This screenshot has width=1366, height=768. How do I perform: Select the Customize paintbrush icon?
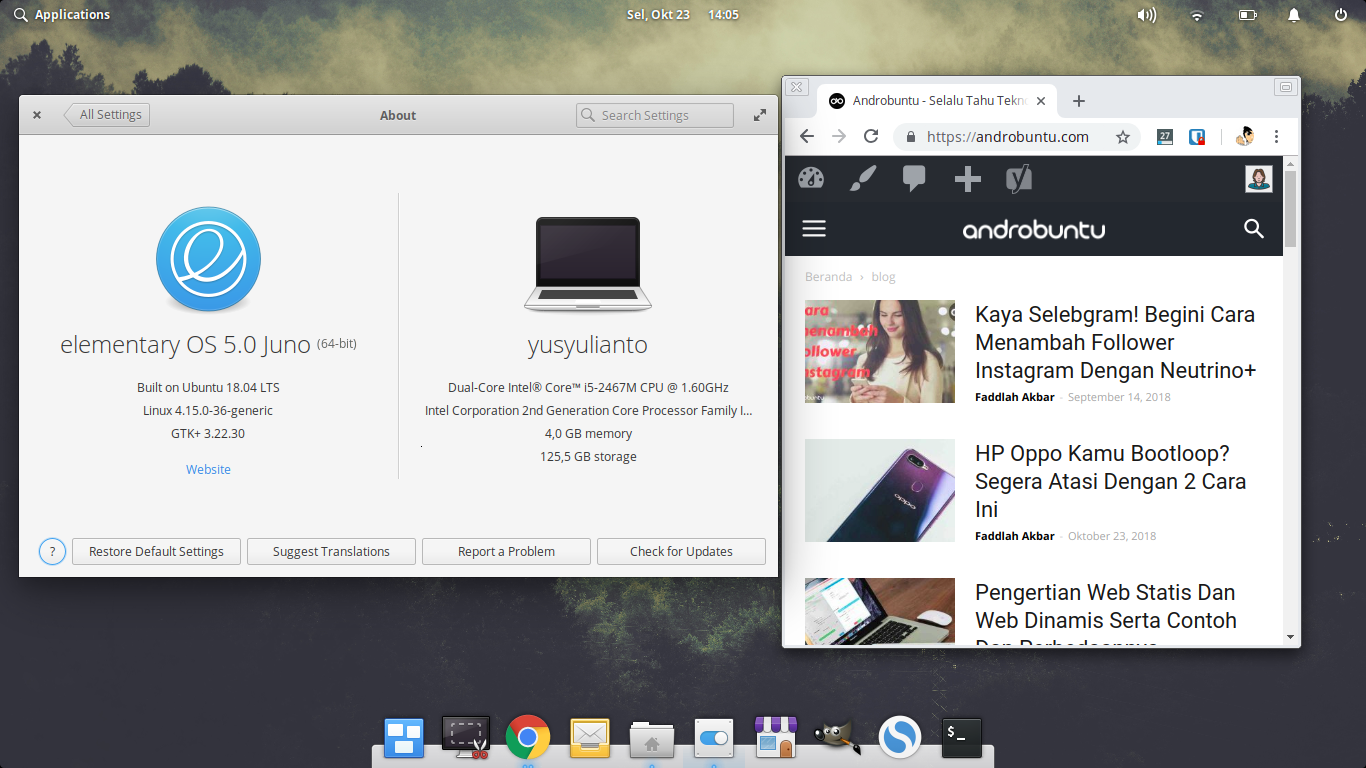click(x=862, y=179)
